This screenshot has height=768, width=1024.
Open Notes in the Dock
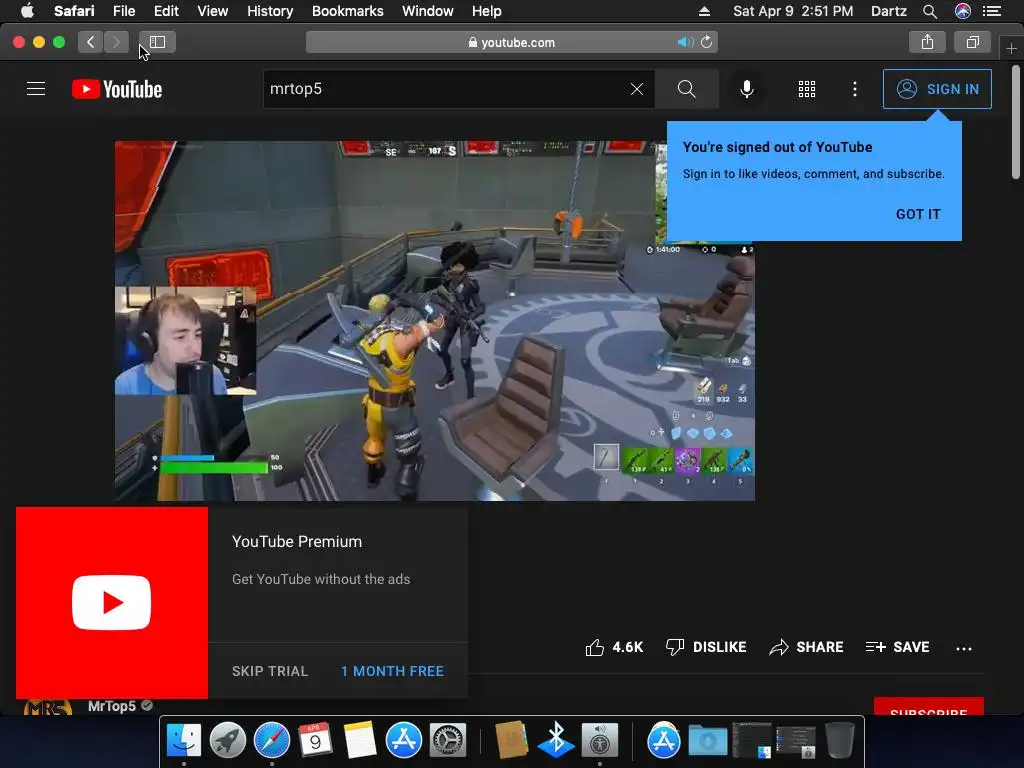coord(360,740)
